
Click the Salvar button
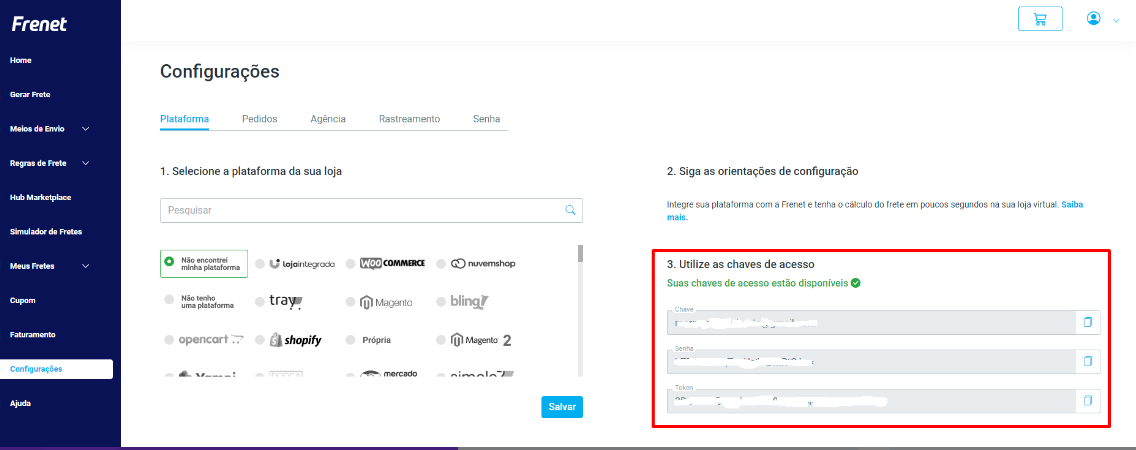[561, 407]
